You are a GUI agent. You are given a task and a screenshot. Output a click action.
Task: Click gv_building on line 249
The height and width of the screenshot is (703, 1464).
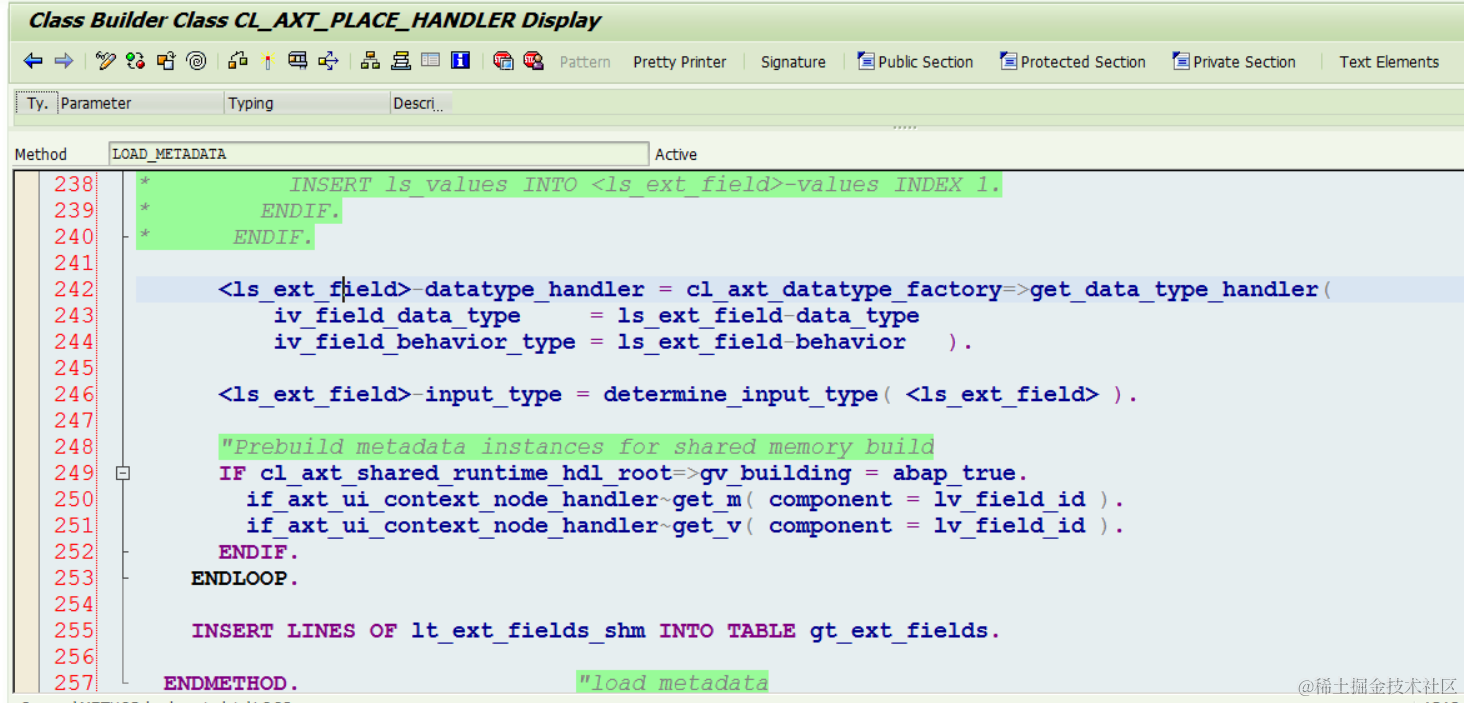775,473
